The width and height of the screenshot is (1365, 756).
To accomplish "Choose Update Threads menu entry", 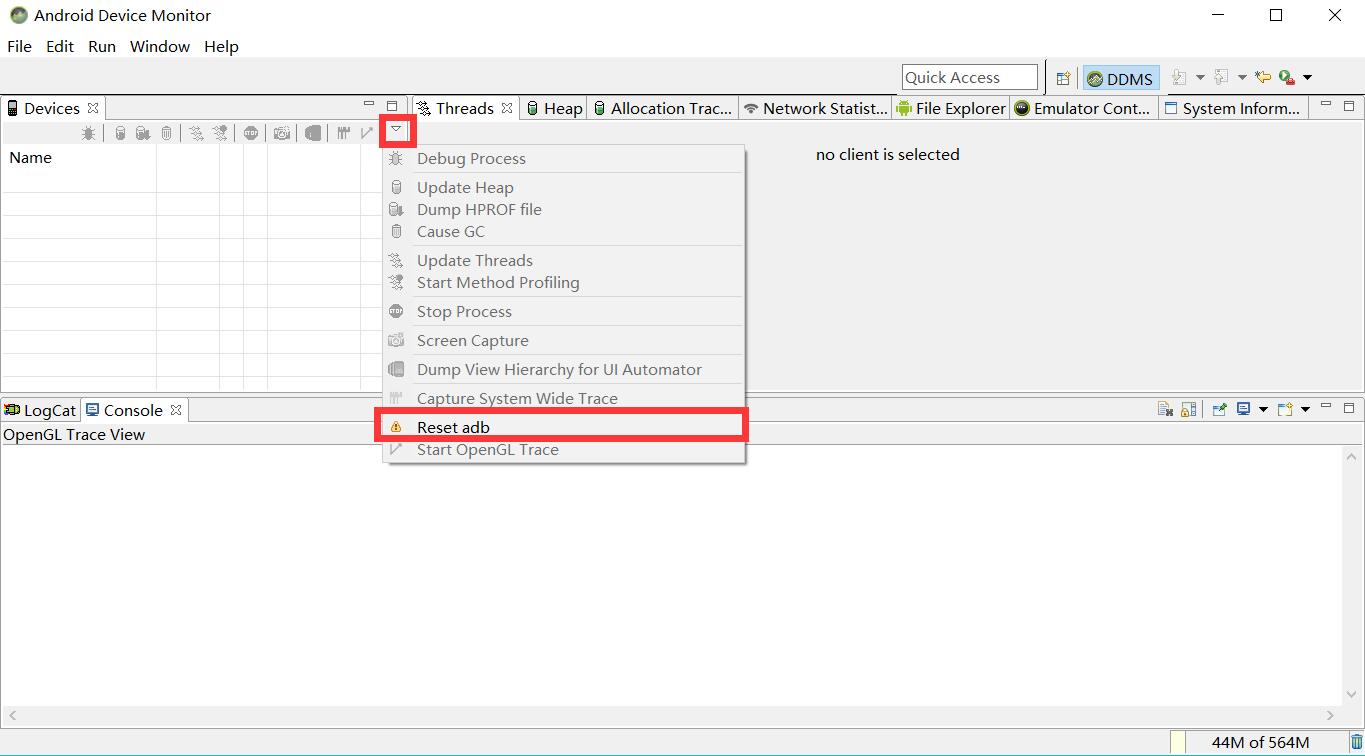I will [x=564, y=260].
